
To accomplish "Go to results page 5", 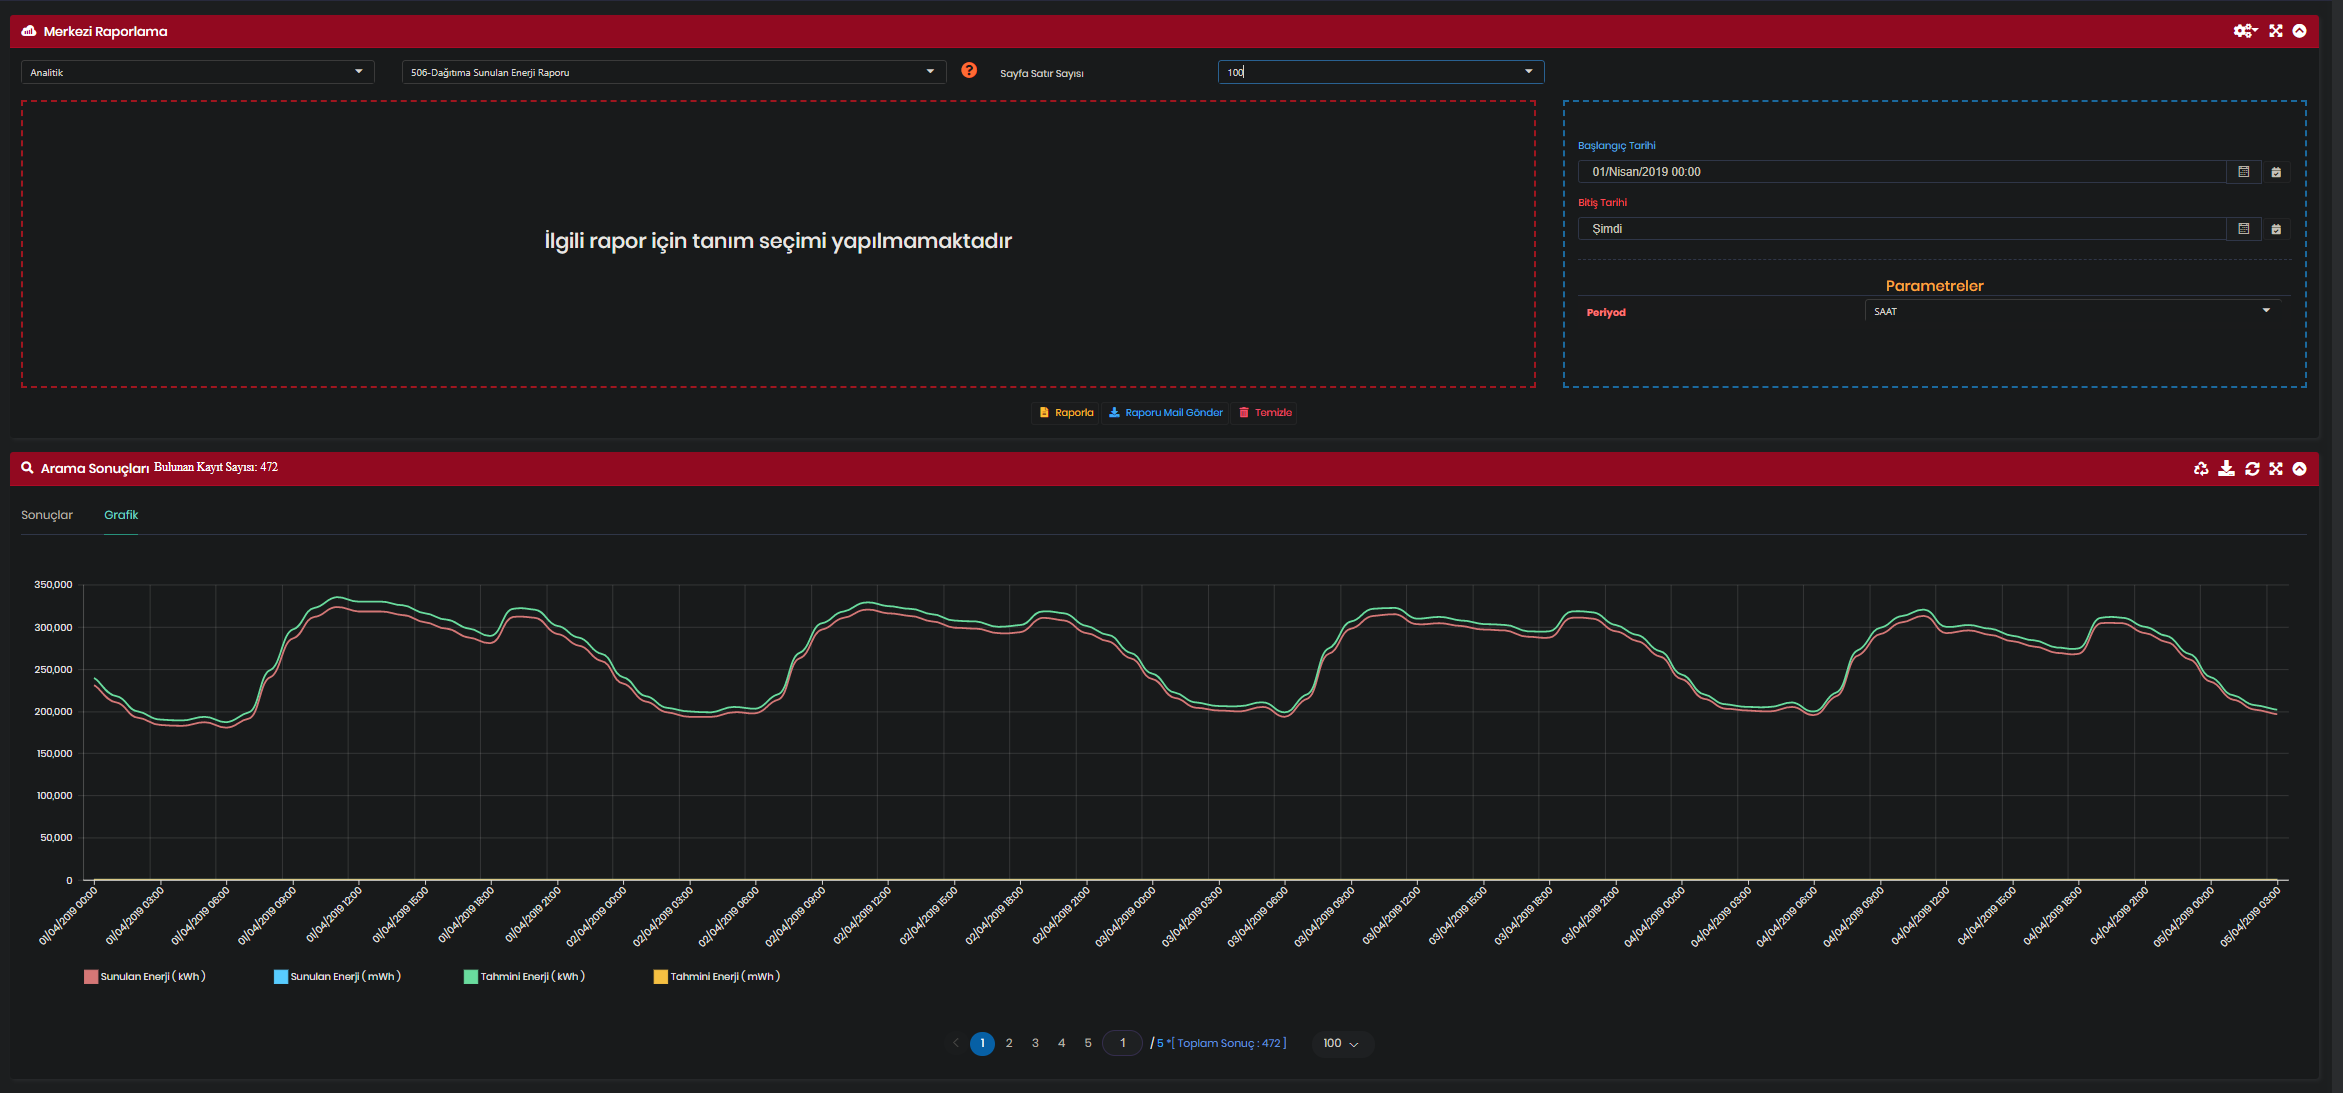I will pyautogui.click(x=1088, y=1043).
